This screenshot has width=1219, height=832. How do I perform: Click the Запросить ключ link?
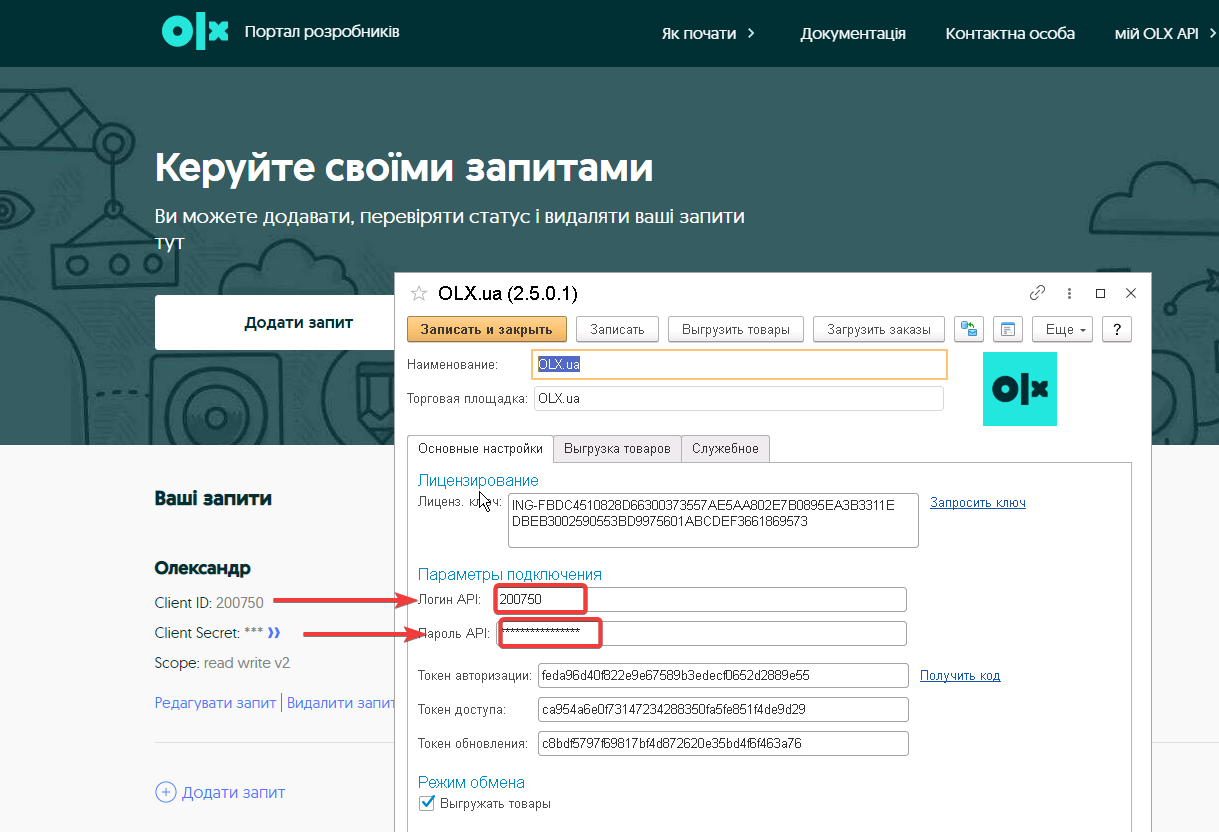click(977, 503)
